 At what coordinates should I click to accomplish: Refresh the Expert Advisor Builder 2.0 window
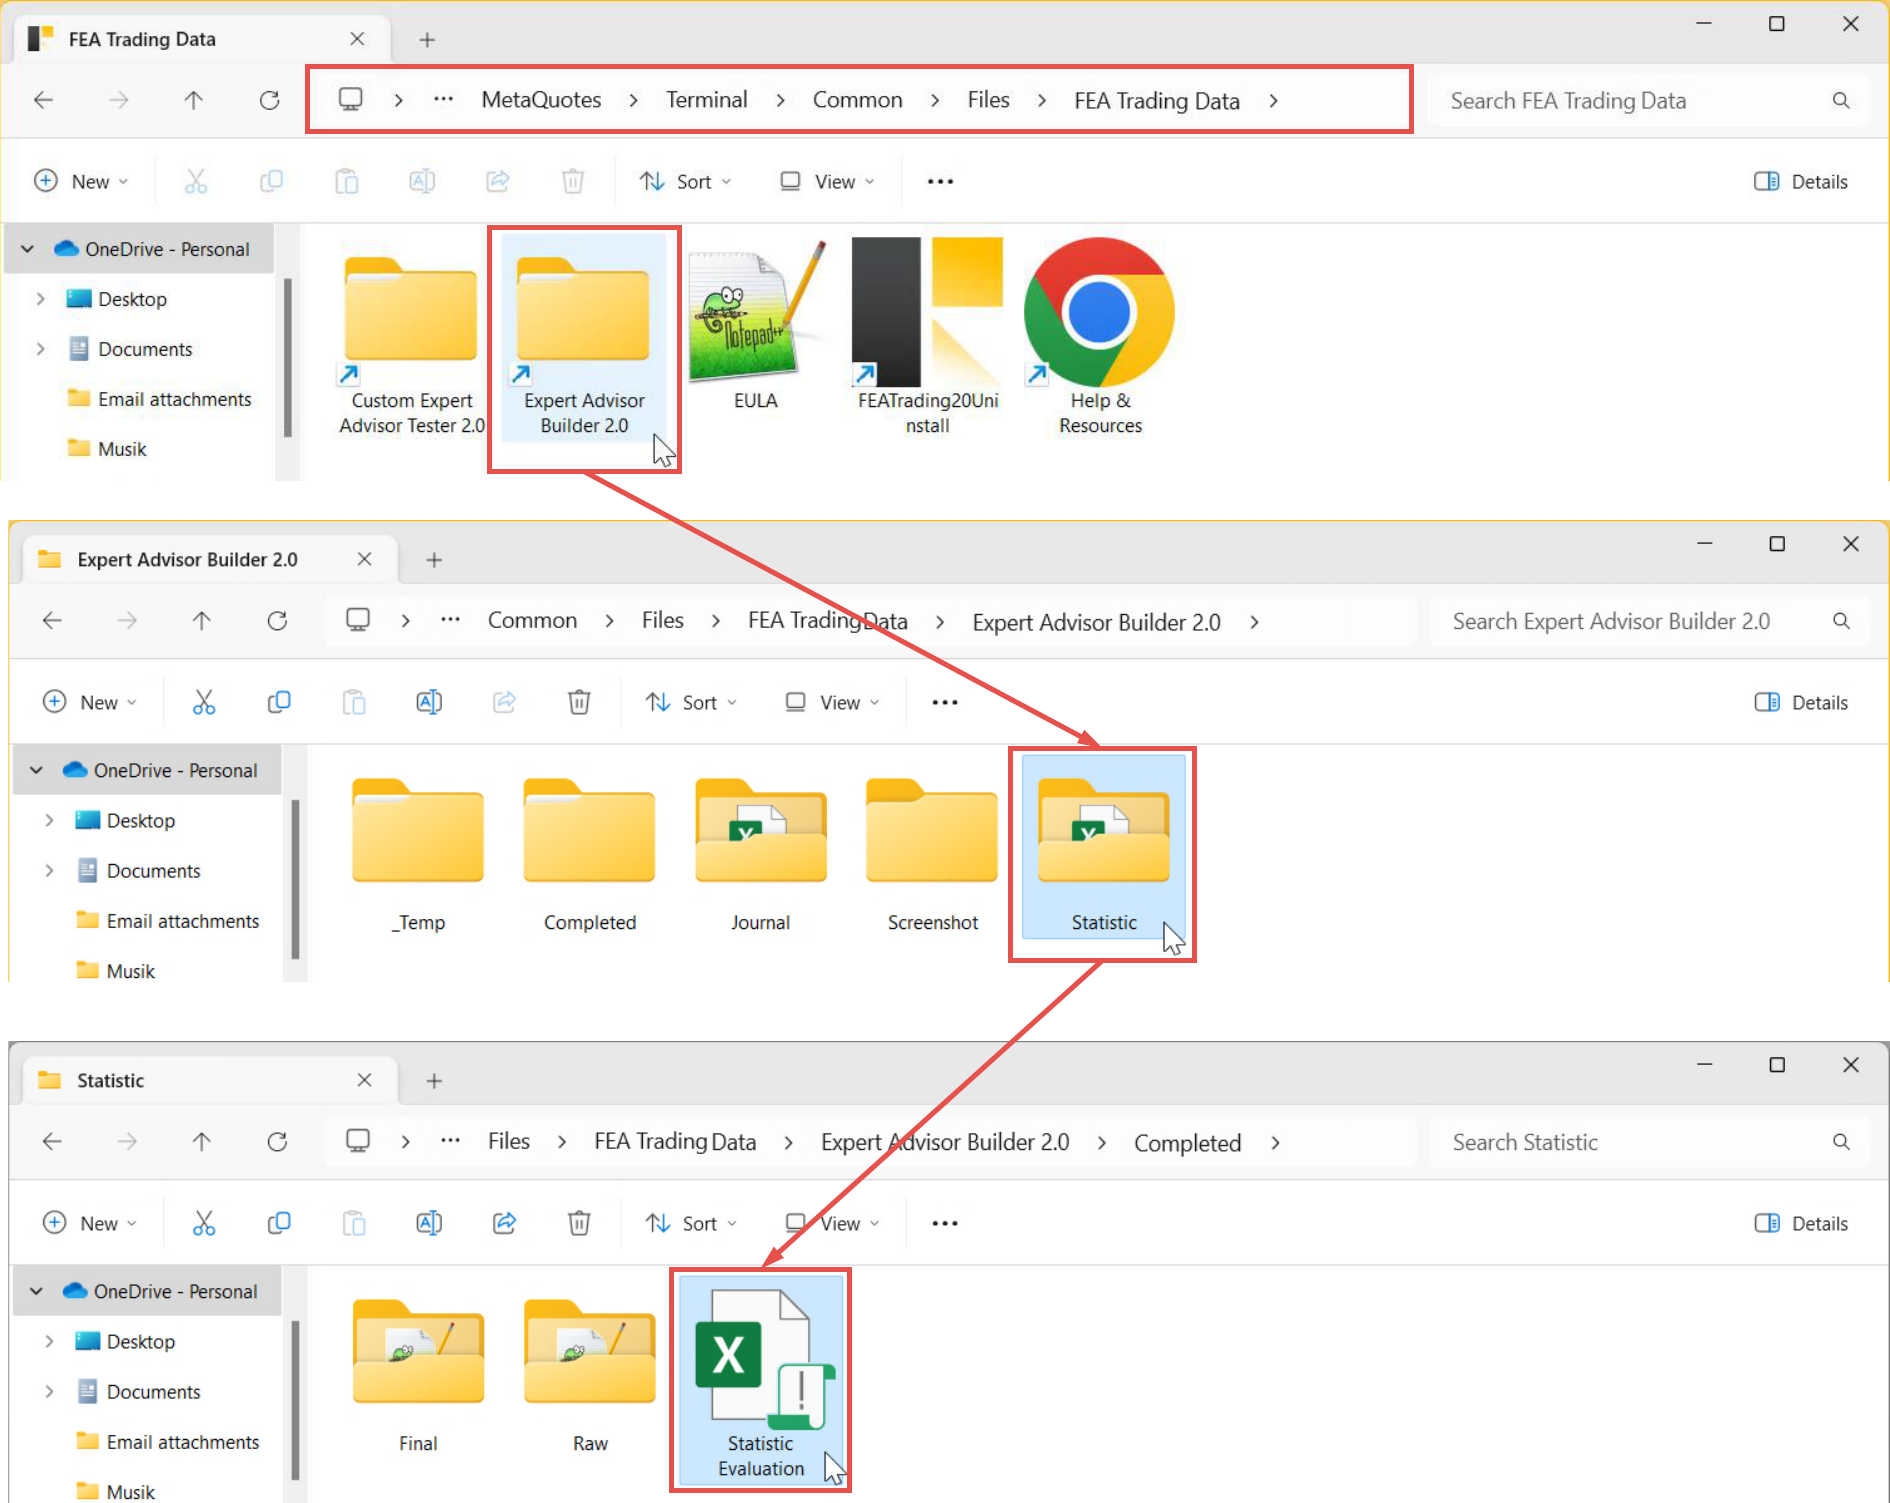pos(277,621)
